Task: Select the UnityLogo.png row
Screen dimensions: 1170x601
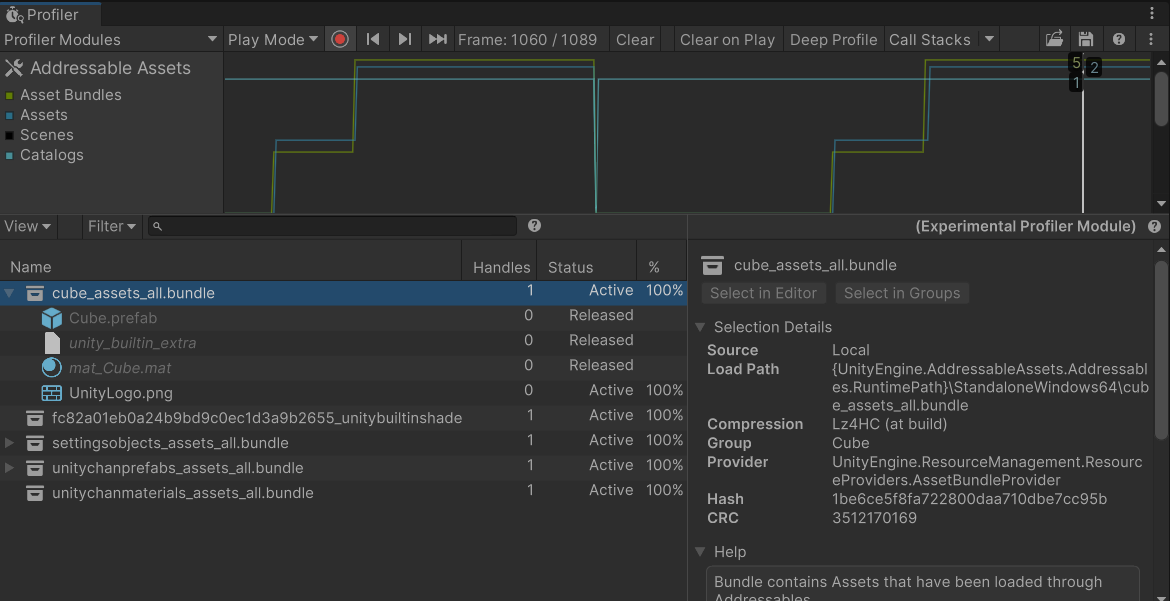Action: point(343,393)
